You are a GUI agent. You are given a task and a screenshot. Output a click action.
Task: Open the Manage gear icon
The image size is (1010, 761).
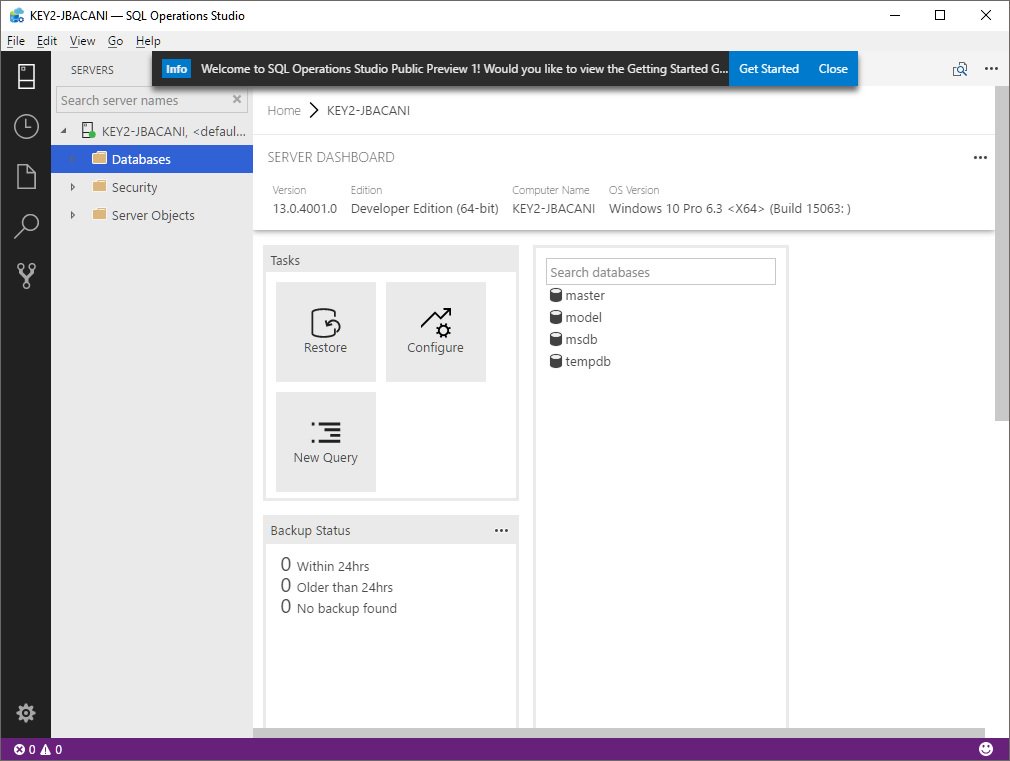coord(26,713)
